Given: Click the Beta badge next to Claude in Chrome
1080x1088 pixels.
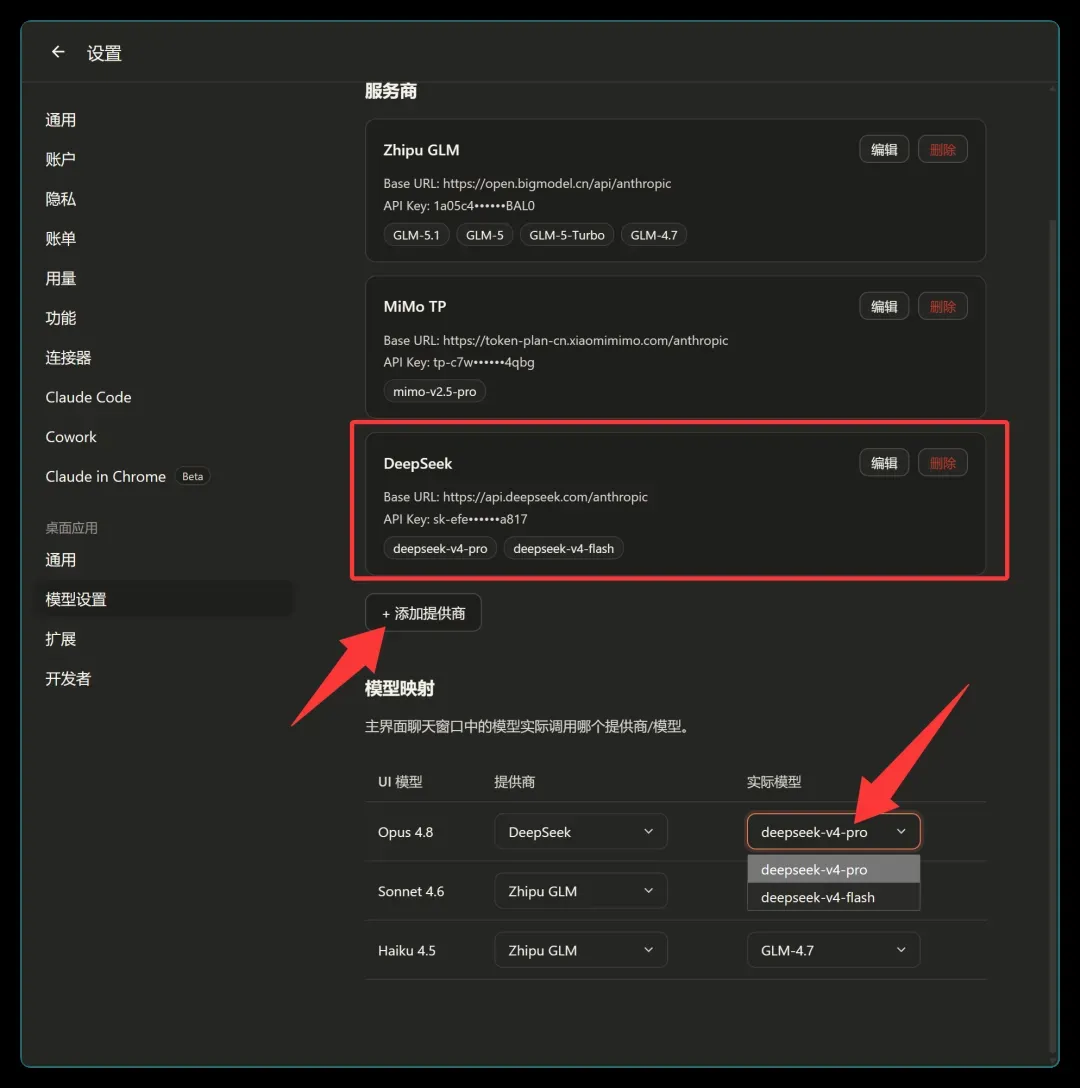Looking at the screenshot, I should 192,476.
